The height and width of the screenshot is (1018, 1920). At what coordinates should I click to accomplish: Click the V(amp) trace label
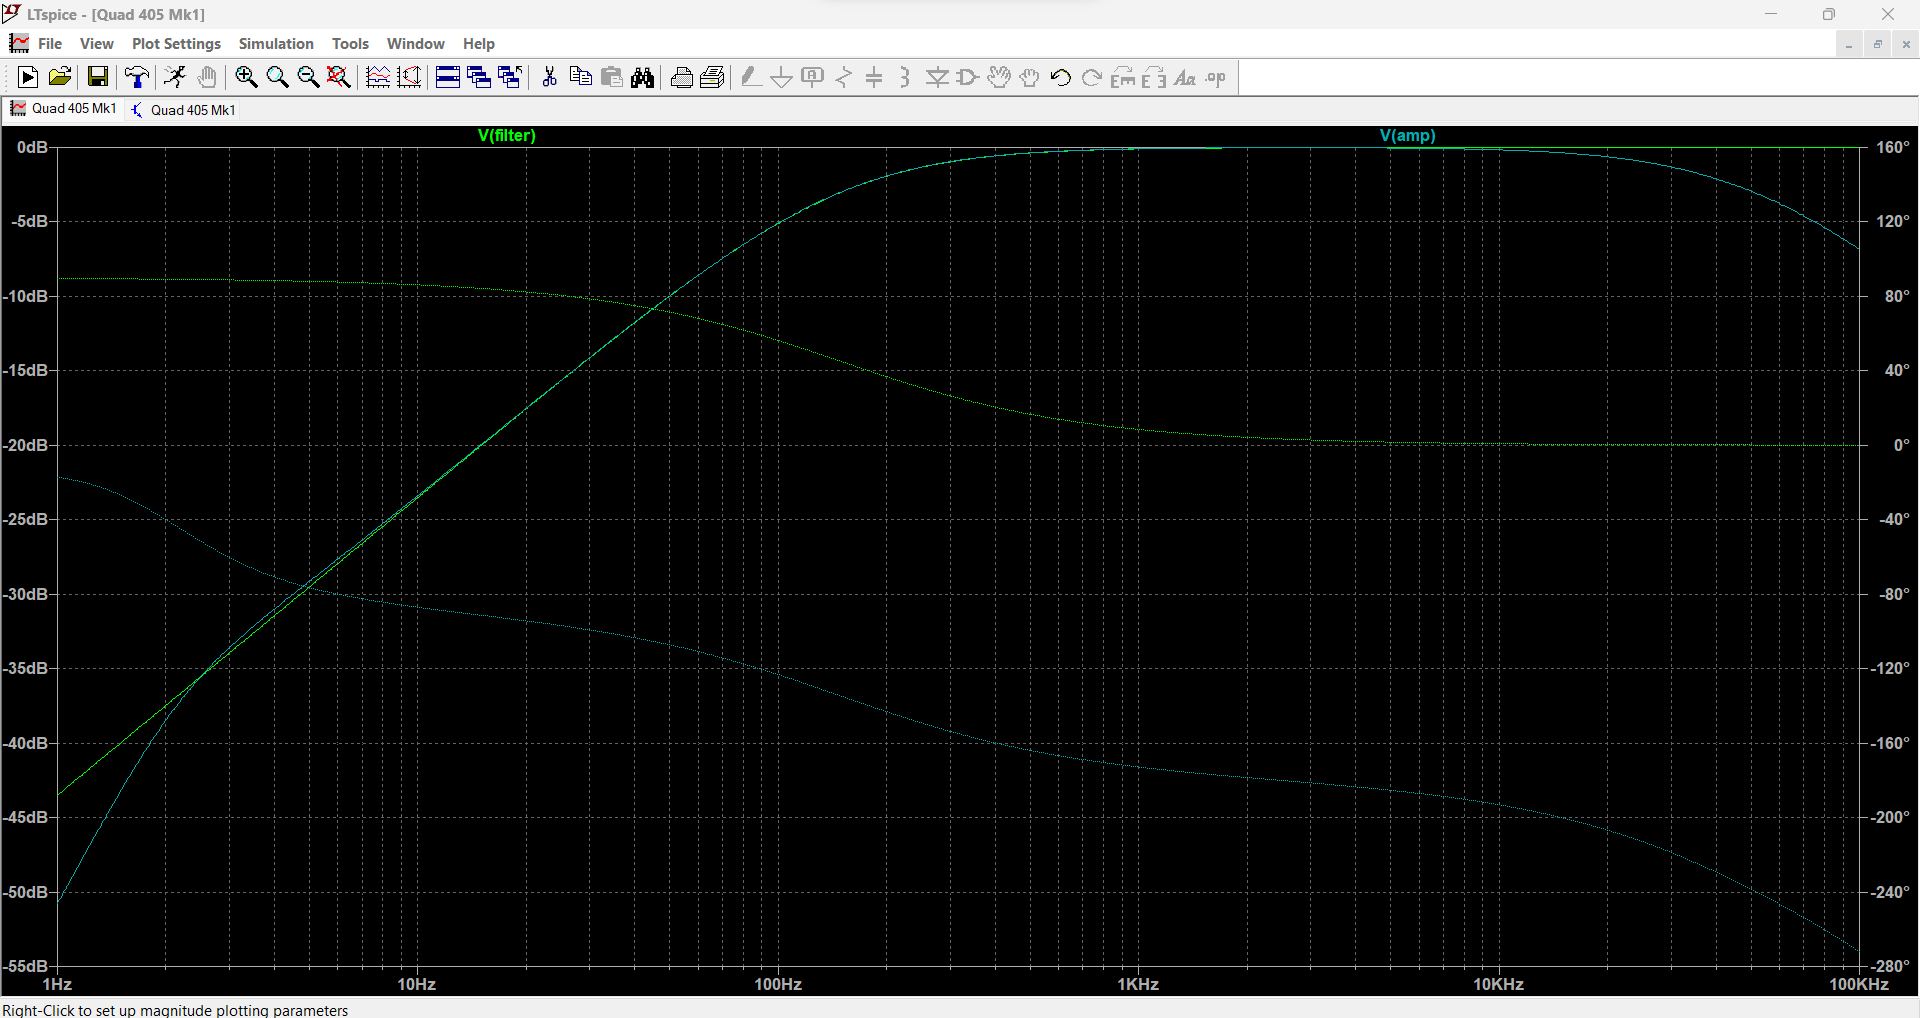[1408, 135]
